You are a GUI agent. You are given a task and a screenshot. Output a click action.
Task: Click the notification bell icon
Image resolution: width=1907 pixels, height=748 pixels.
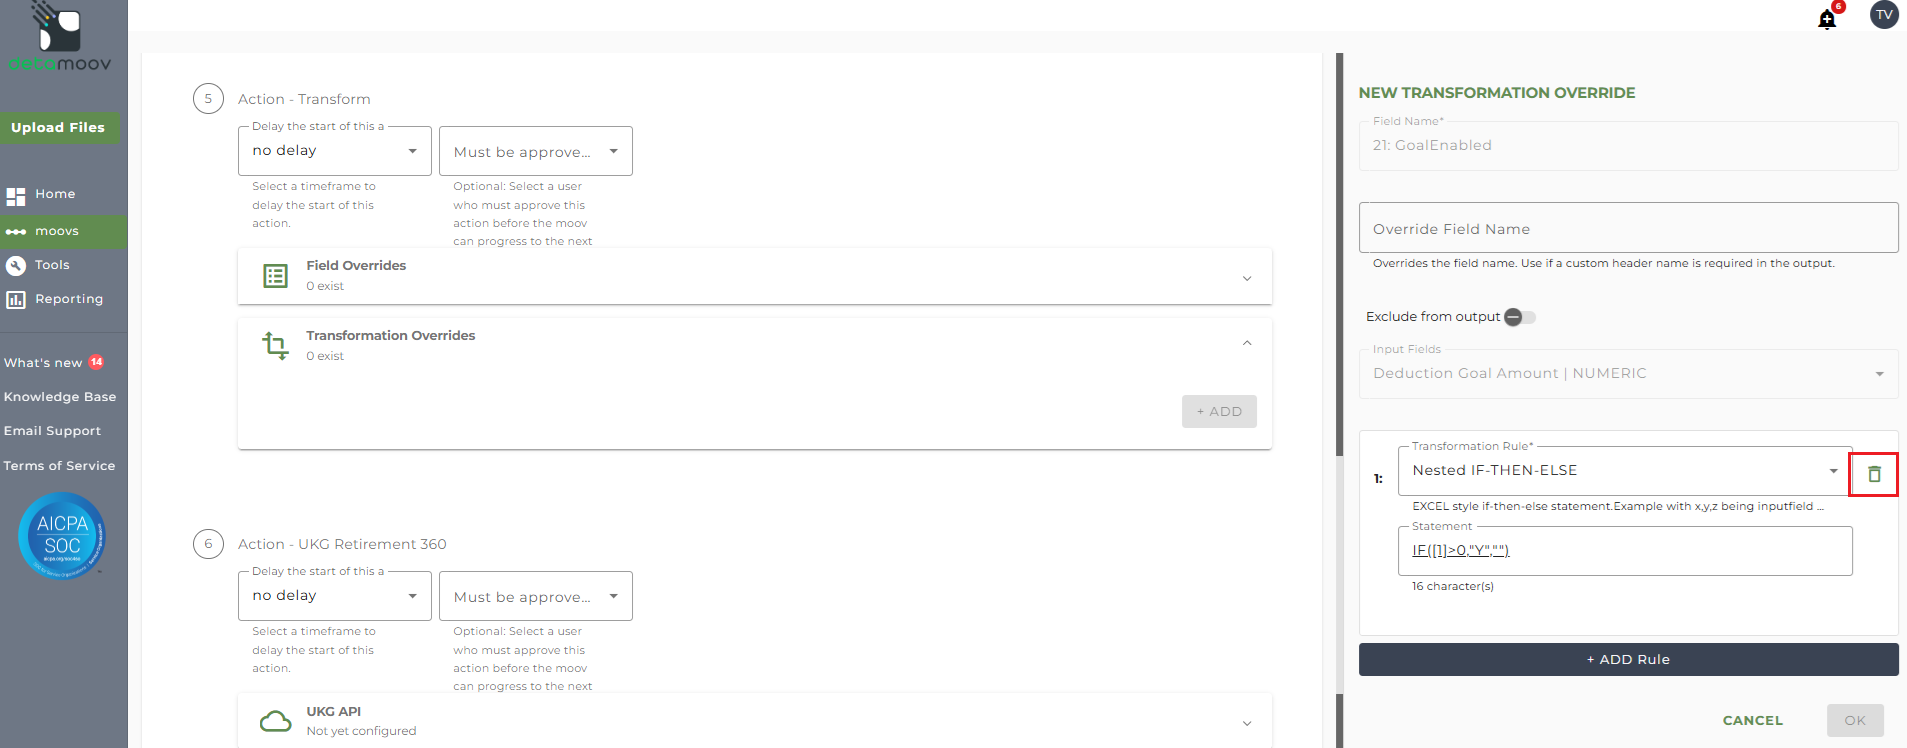coord(1827,19)
